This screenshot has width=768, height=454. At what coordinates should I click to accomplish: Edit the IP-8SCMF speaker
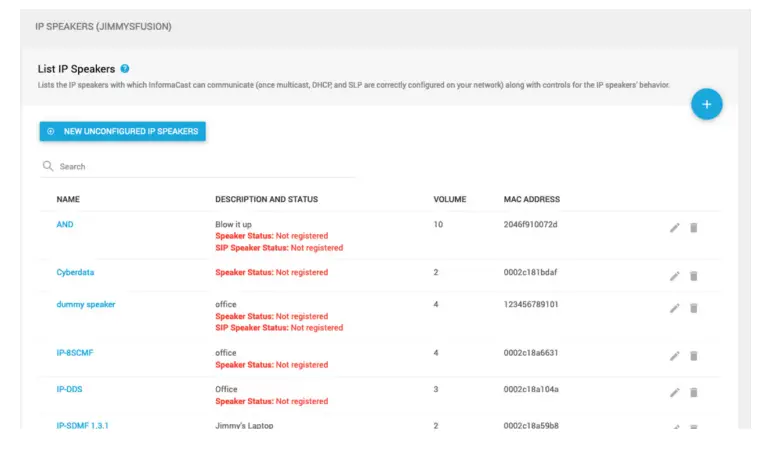click(674, 356)
